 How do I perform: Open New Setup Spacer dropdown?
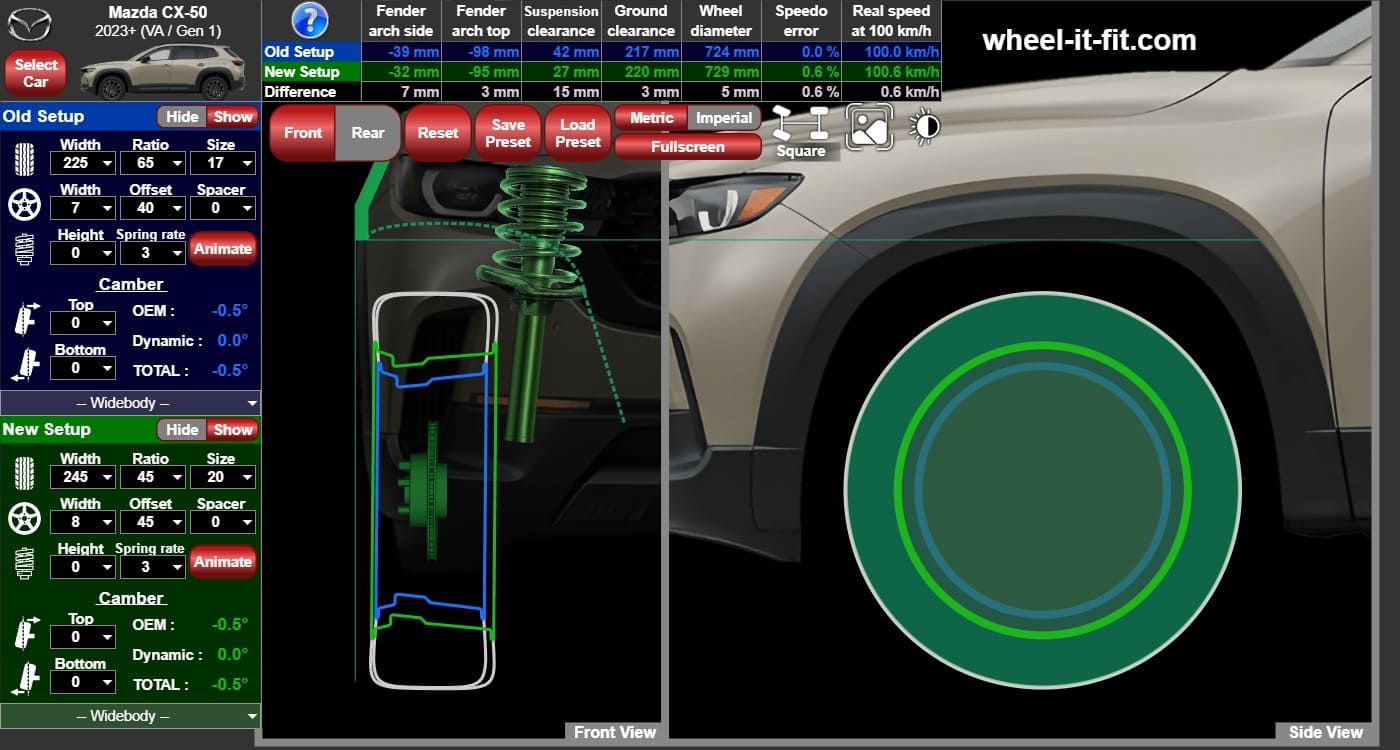coord(225,522)
